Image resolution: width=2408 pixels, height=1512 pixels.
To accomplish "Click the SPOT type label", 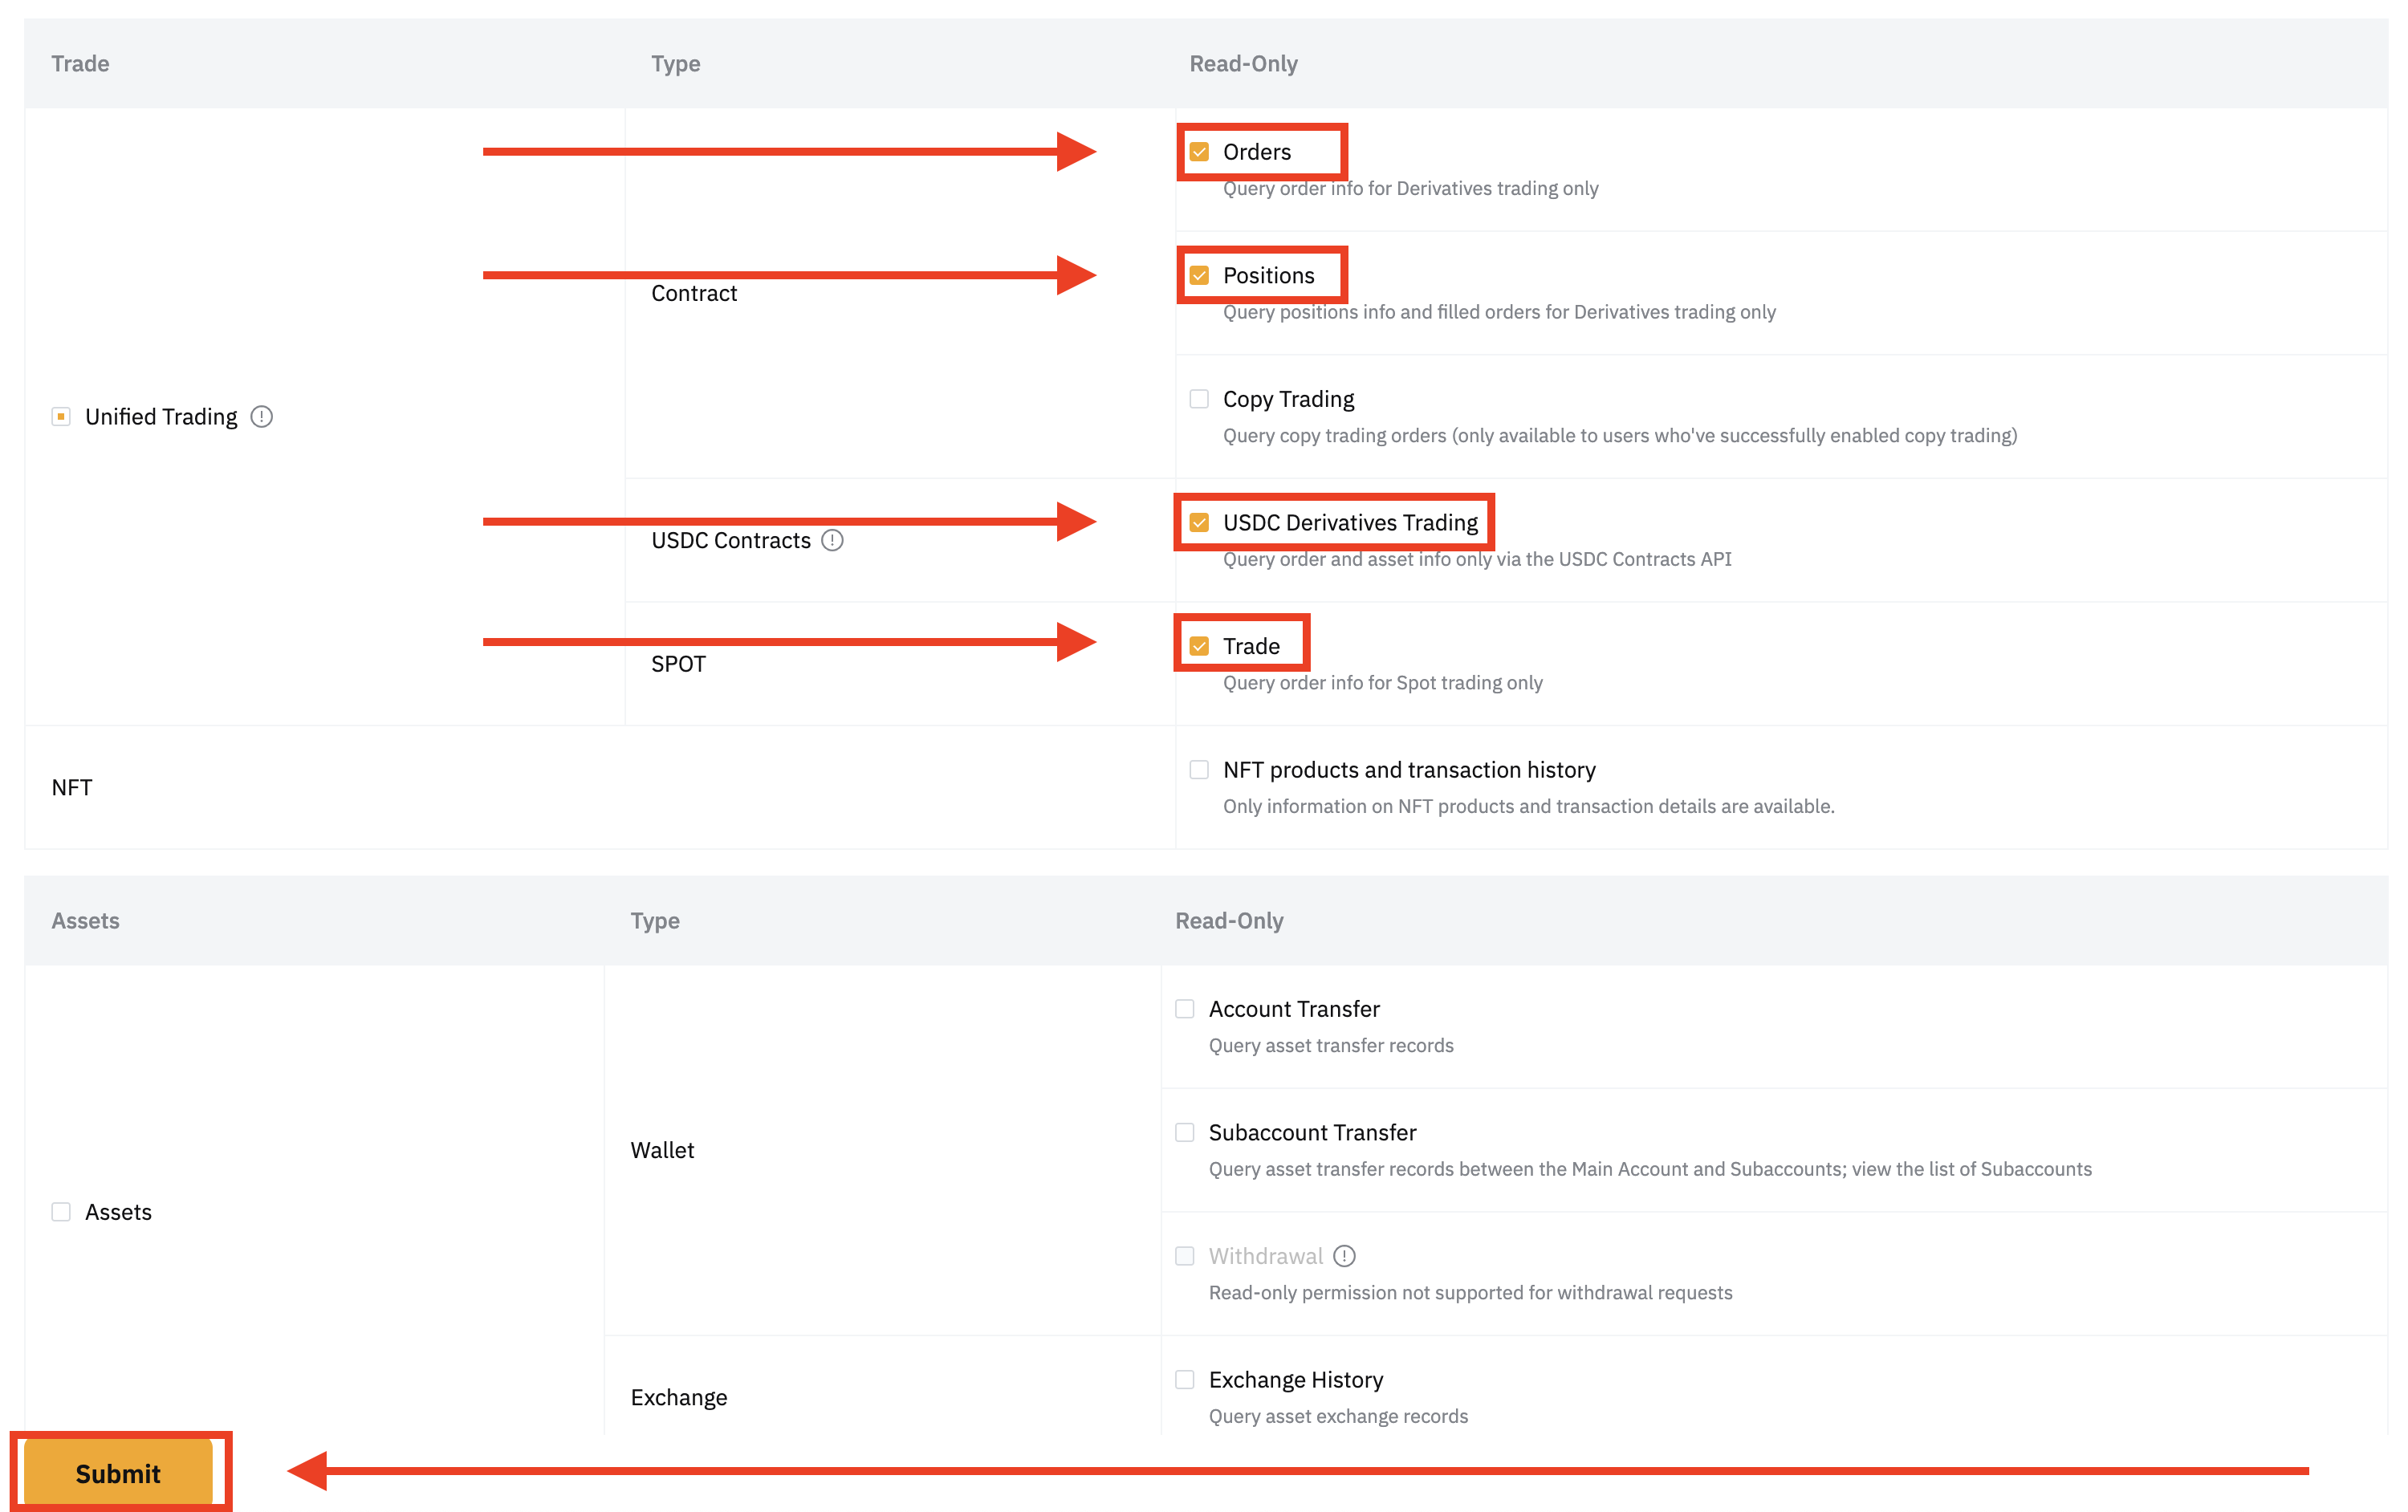I will tap(678, 664).
